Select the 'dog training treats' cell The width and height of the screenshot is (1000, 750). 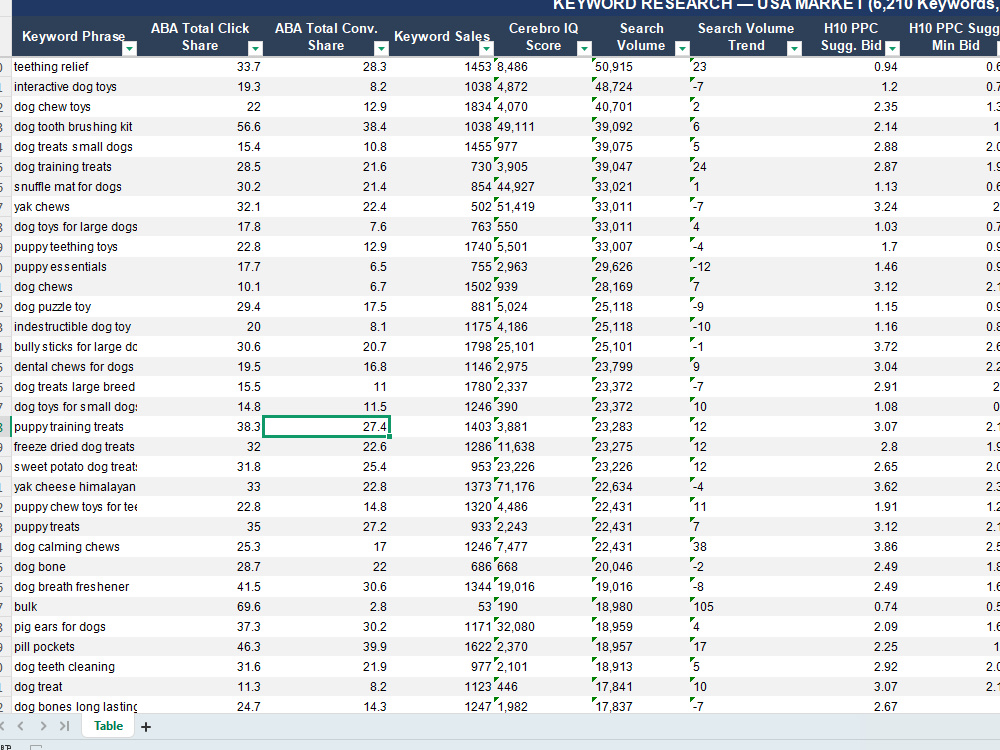pyautogui.click(x=74, y=166)
